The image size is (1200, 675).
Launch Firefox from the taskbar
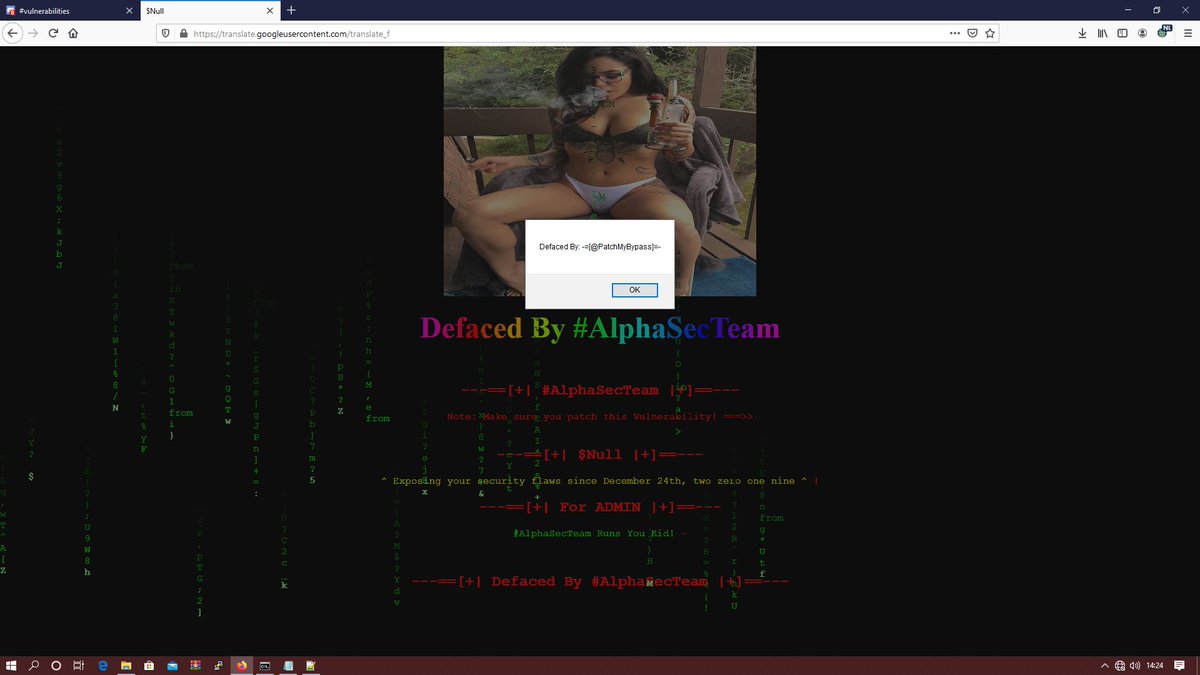pos(240,664)
